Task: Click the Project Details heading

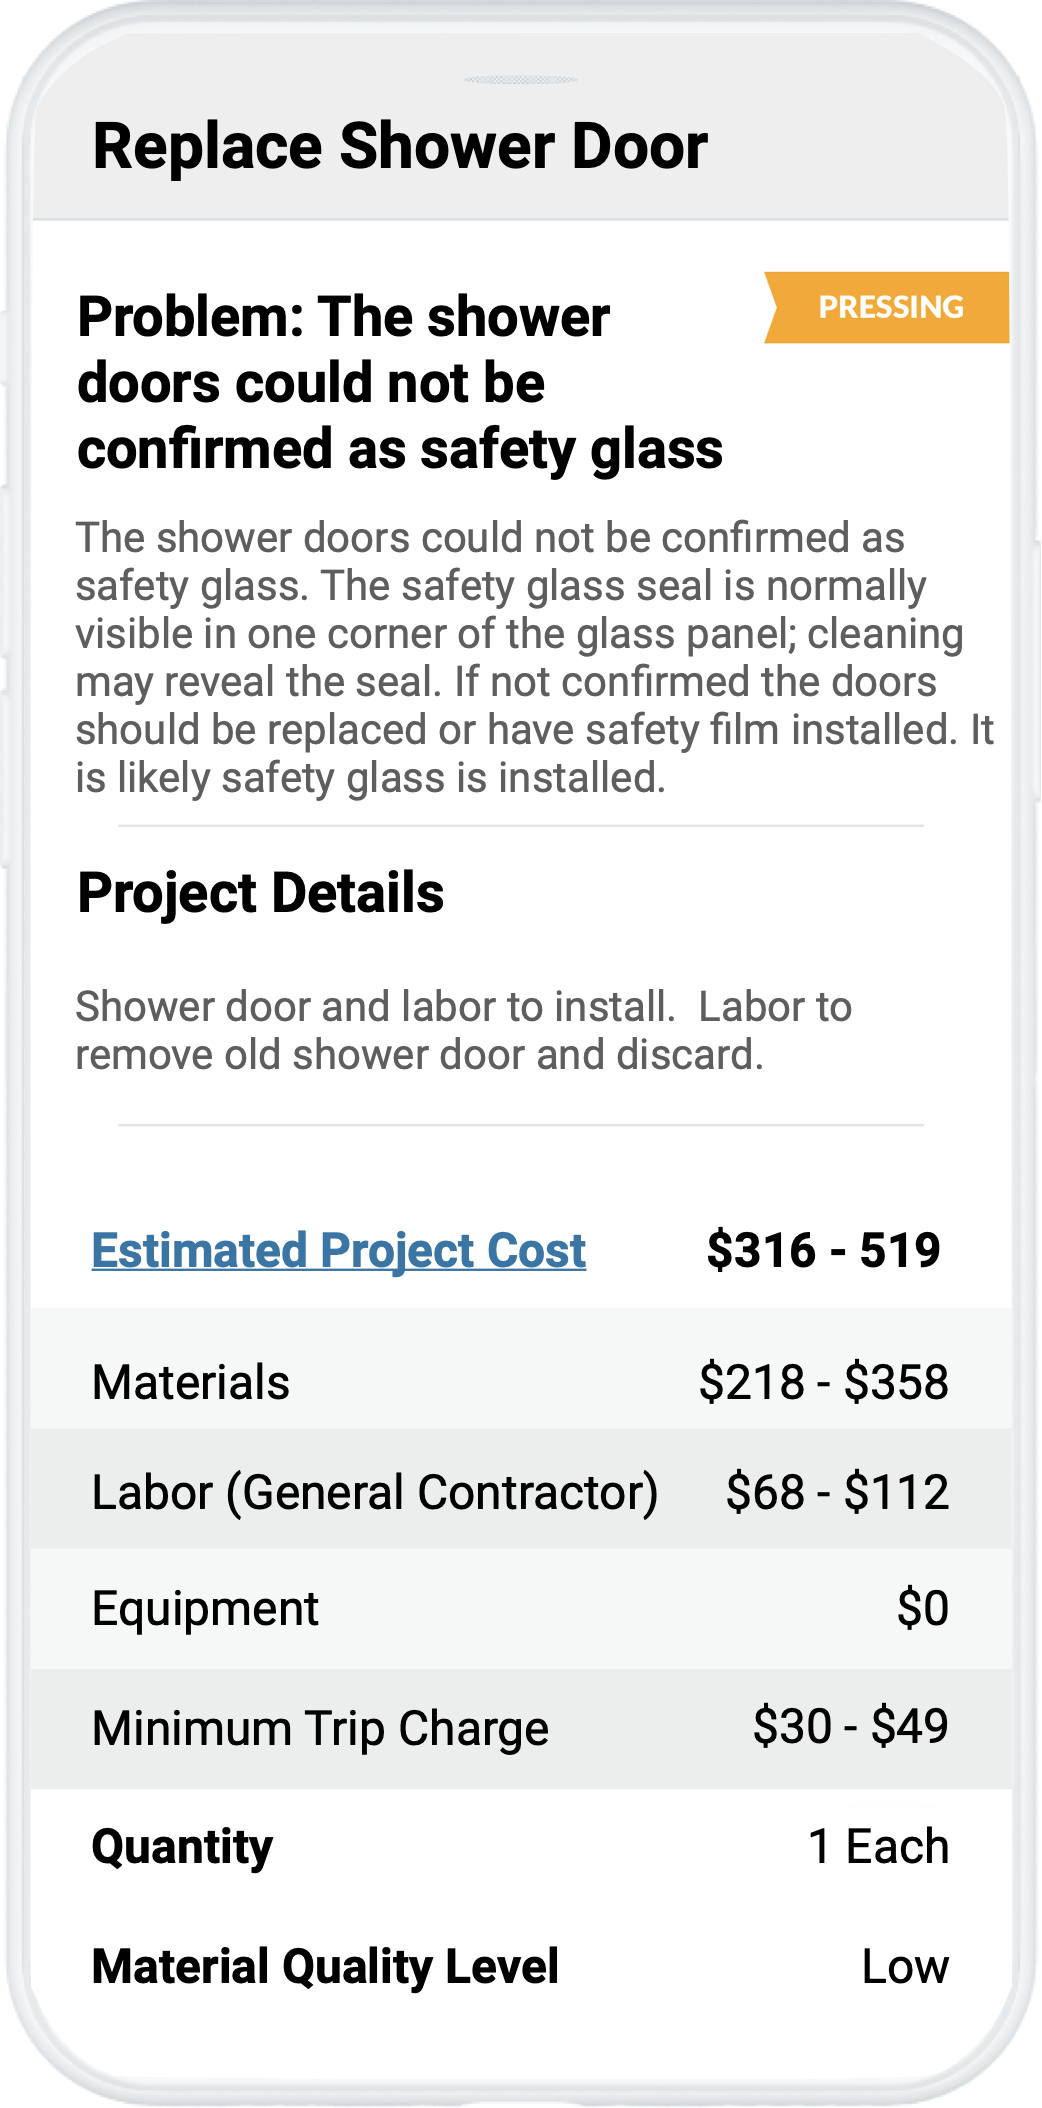Action: click(261, 893)
